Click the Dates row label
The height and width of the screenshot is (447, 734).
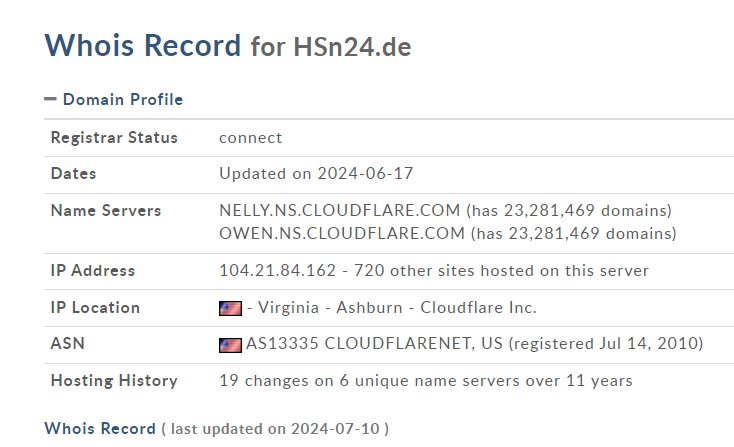click(x=73, y=174)
